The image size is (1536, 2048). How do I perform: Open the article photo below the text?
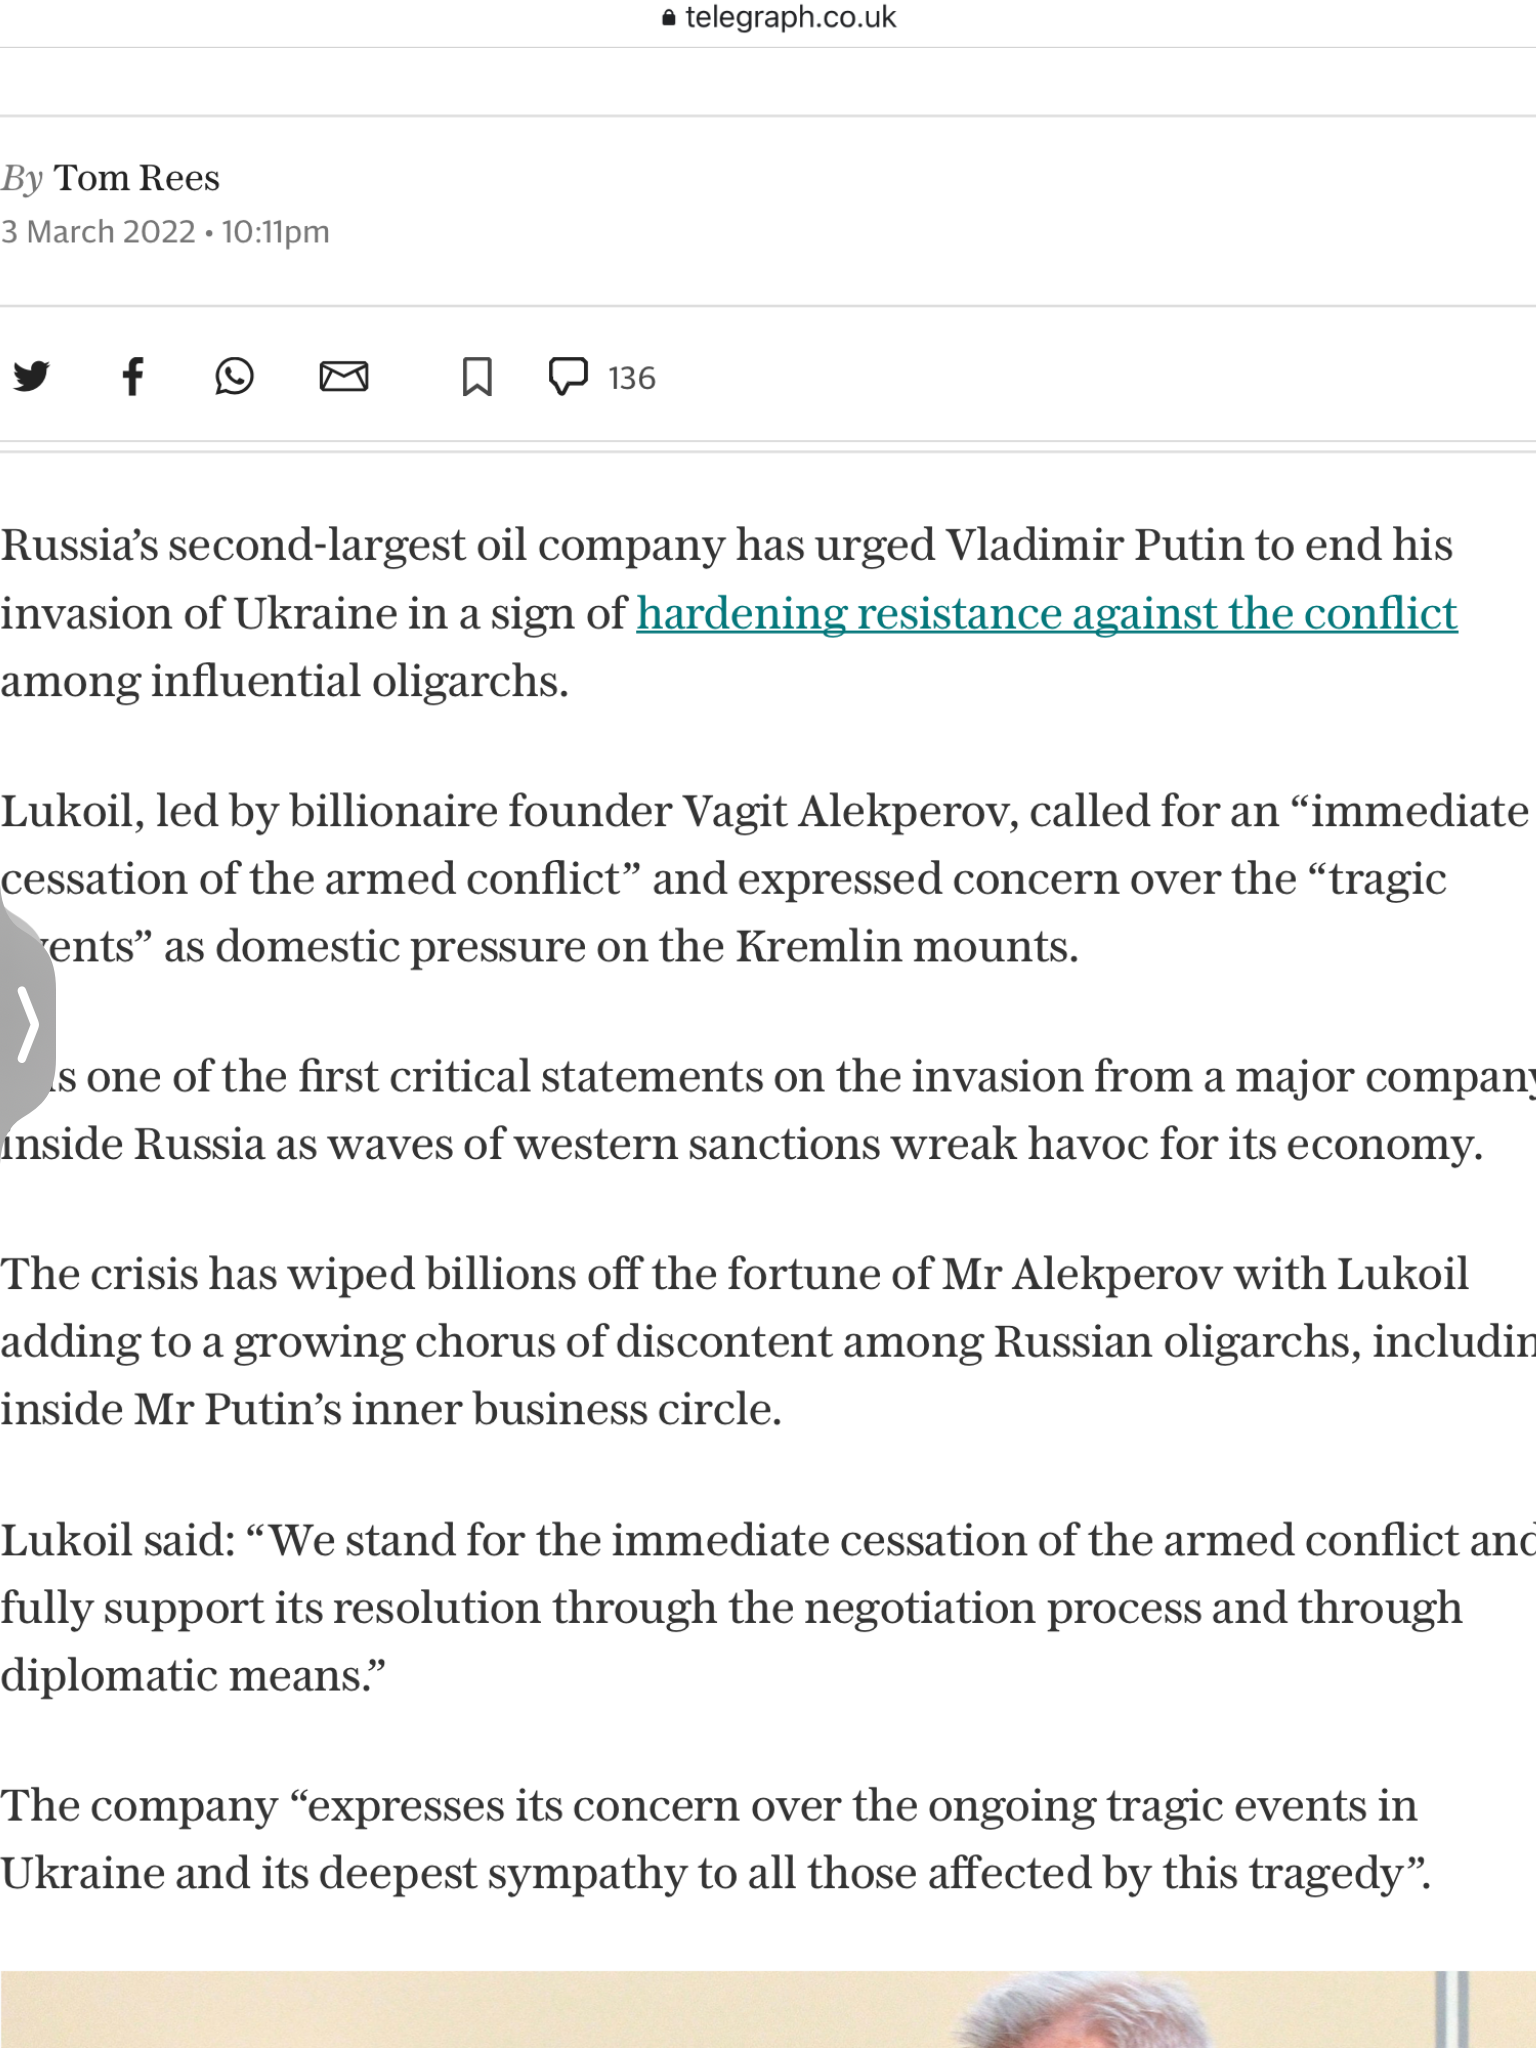click(x=768, y=2009)
